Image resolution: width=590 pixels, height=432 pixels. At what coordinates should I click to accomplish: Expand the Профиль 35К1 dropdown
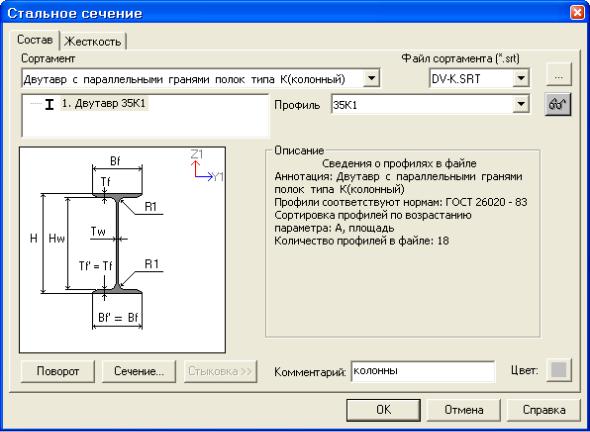click(x=520, y=104)
